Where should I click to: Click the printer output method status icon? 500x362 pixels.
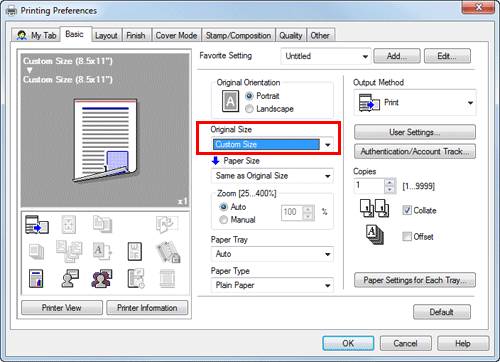(37, 224)
